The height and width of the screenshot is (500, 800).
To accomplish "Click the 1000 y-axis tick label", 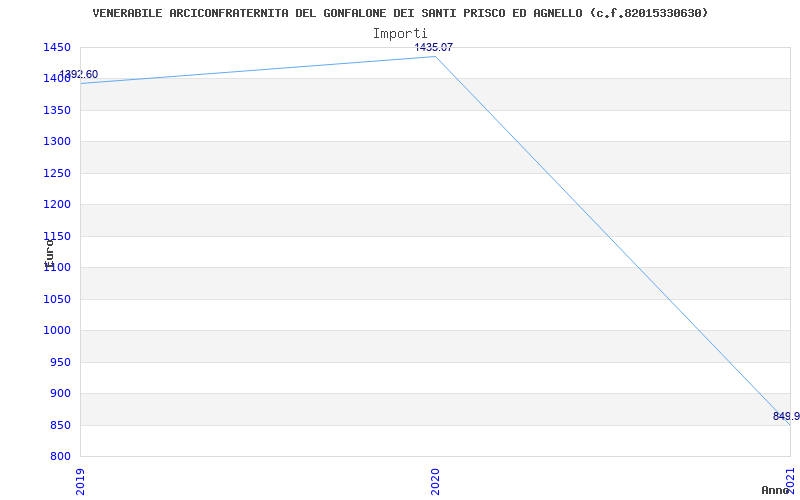I will (57, 331).
